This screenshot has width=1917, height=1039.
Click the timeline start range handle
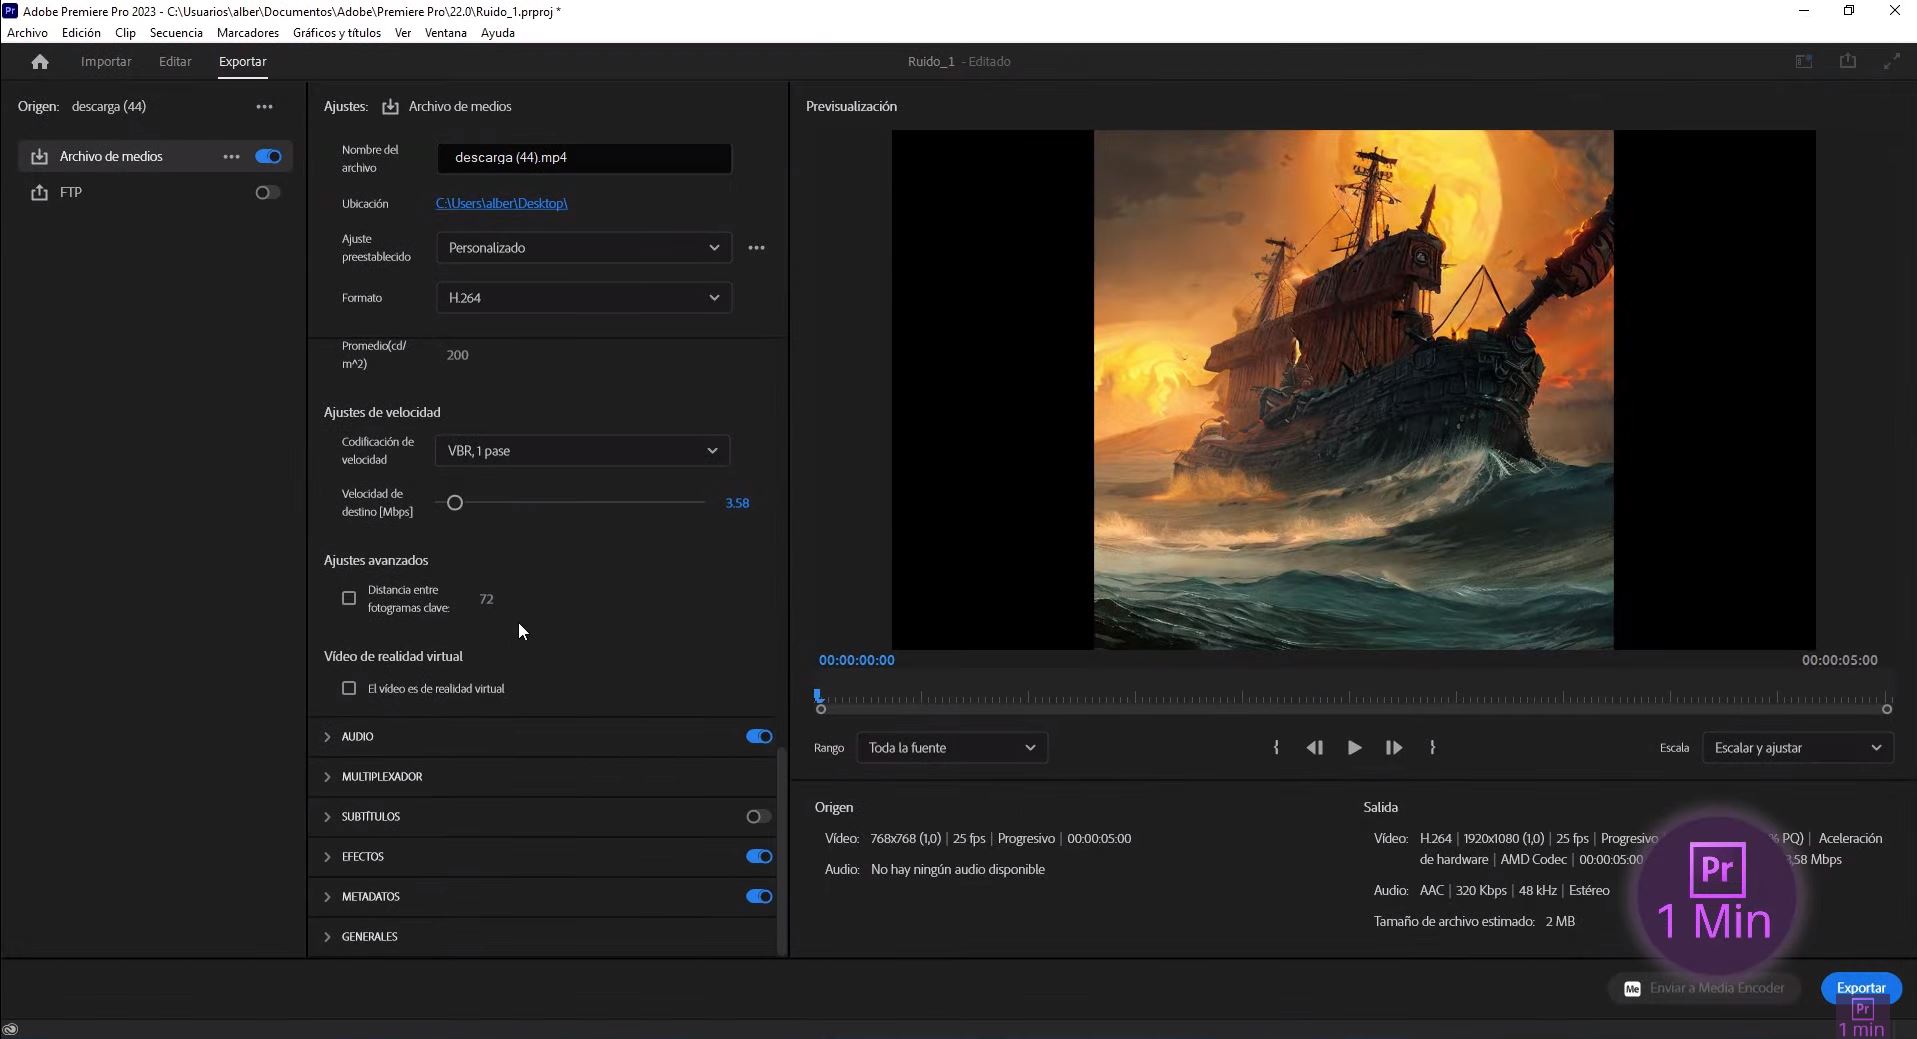pyautogui.click(x=821, y=709)
